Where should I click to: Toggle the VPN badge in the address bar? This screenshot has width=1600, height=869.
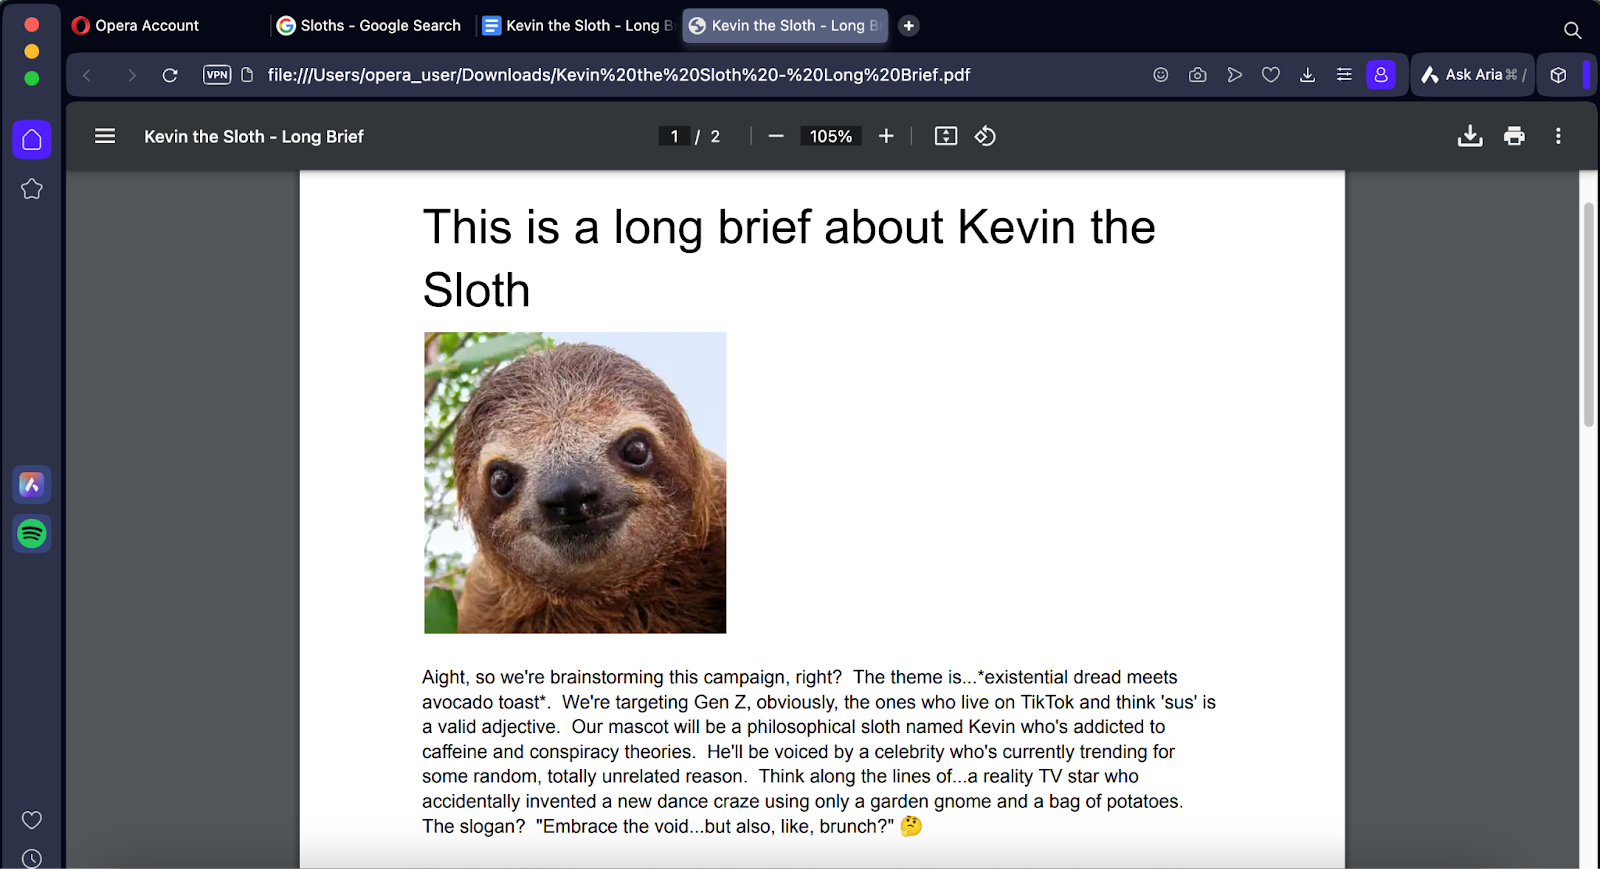pyautogui.click(x=217, y=75)
